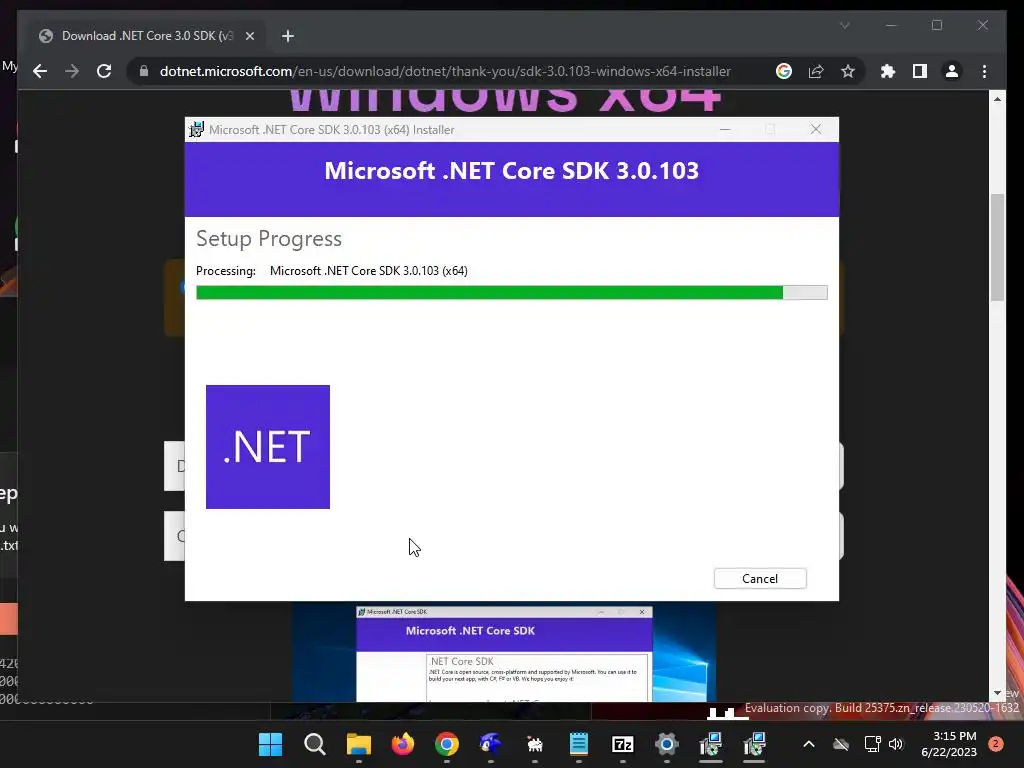Close the .NET Core SDK Installer window

click(x=816, y=129)
